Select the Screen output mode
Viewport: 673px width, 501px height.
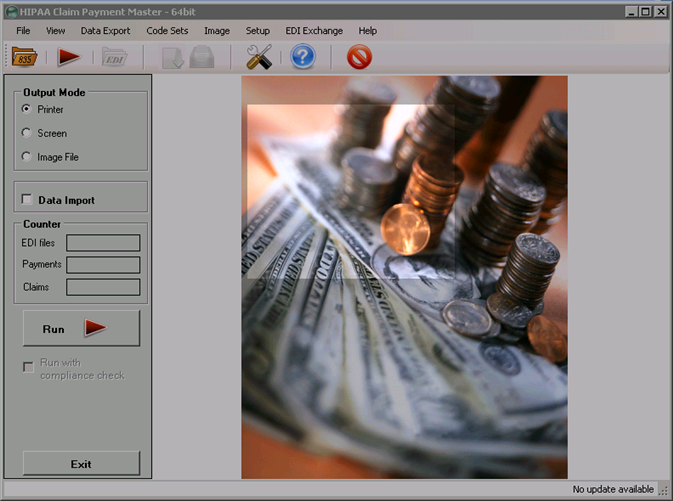tap(26, 133)
